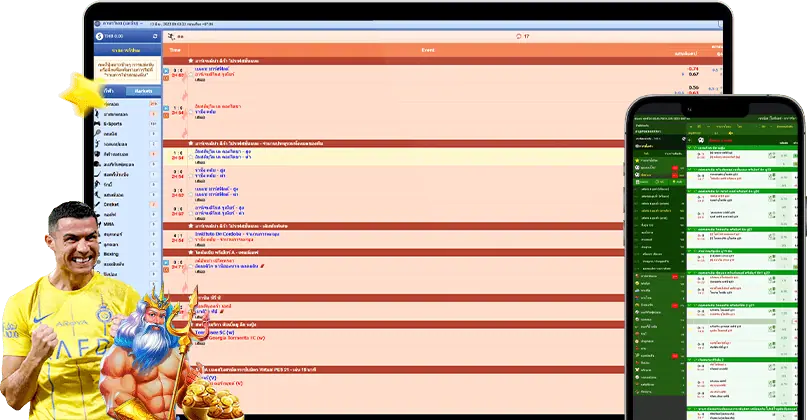807x420 pixels.
Task: Click the red circular icon next to 17
Action: (519, 37)
